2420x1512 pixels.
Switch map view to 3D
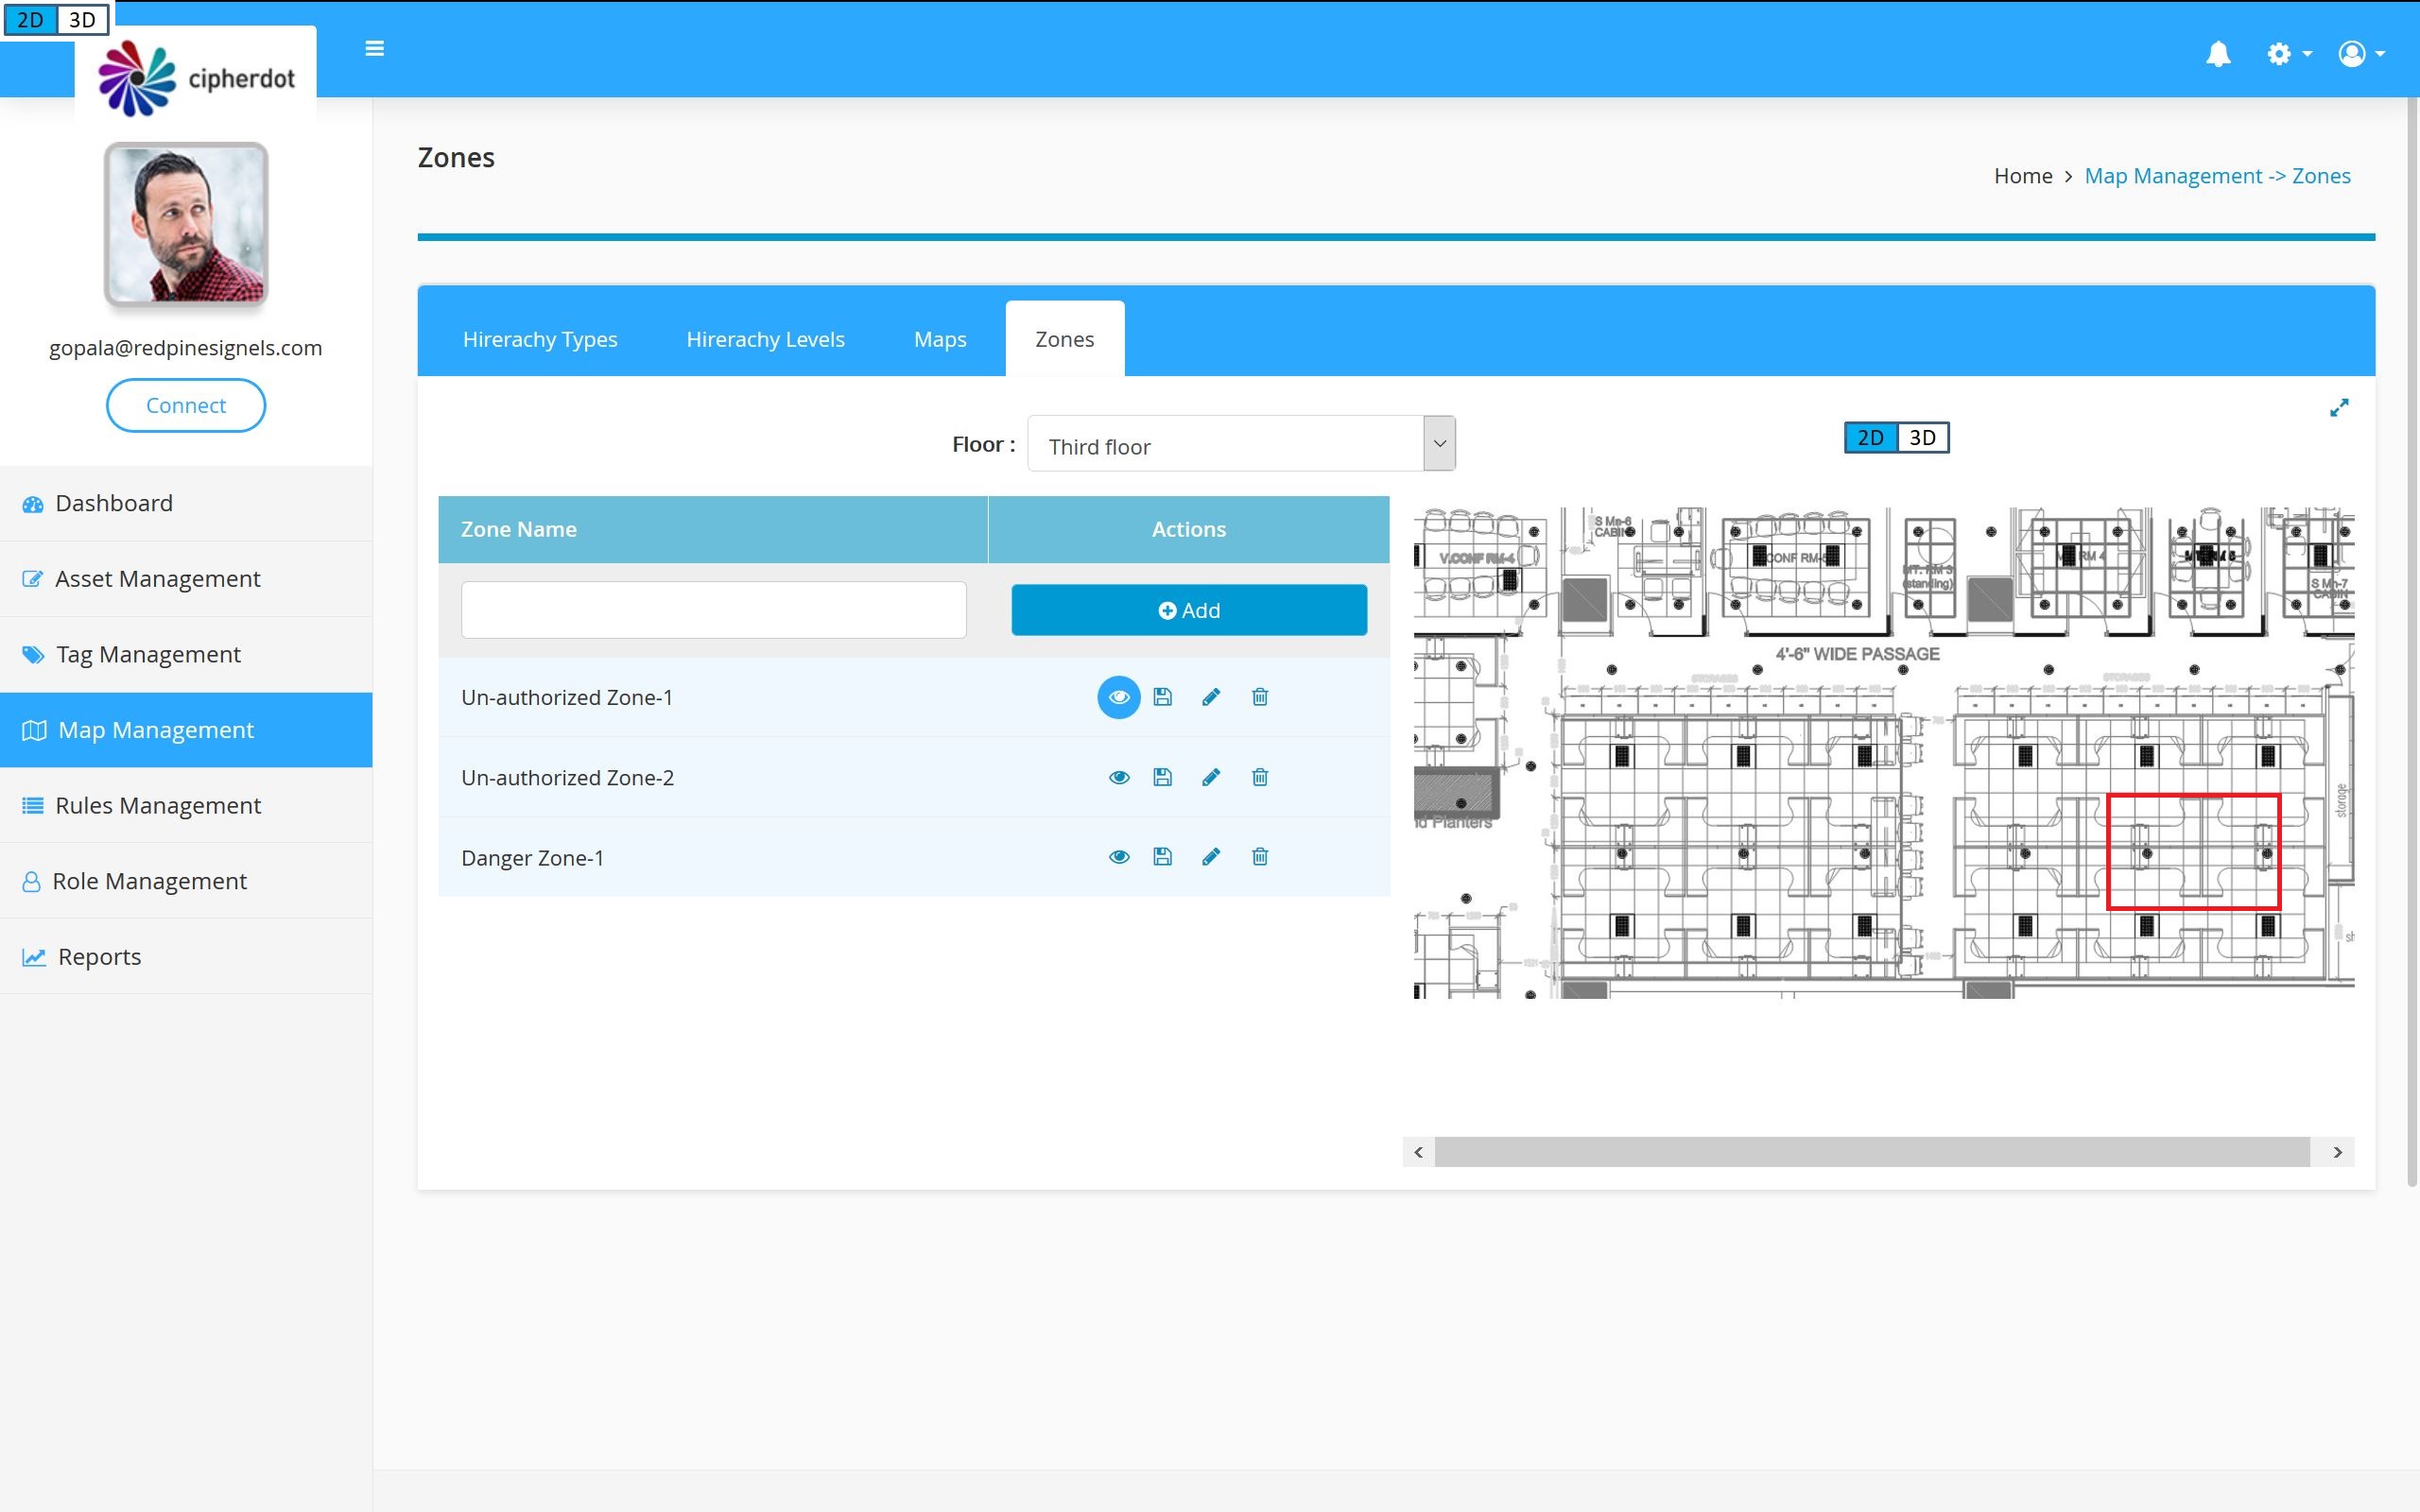pos(1922,438)
